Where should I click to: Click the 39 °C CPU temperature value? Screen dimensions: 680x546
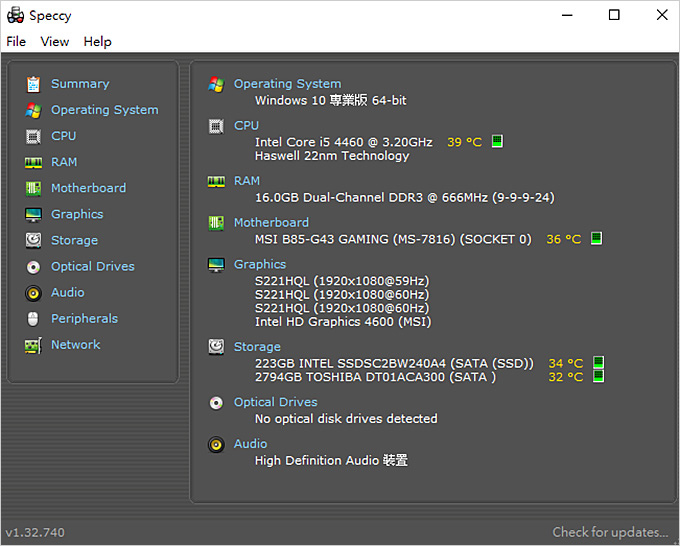[x=464, y=142]
